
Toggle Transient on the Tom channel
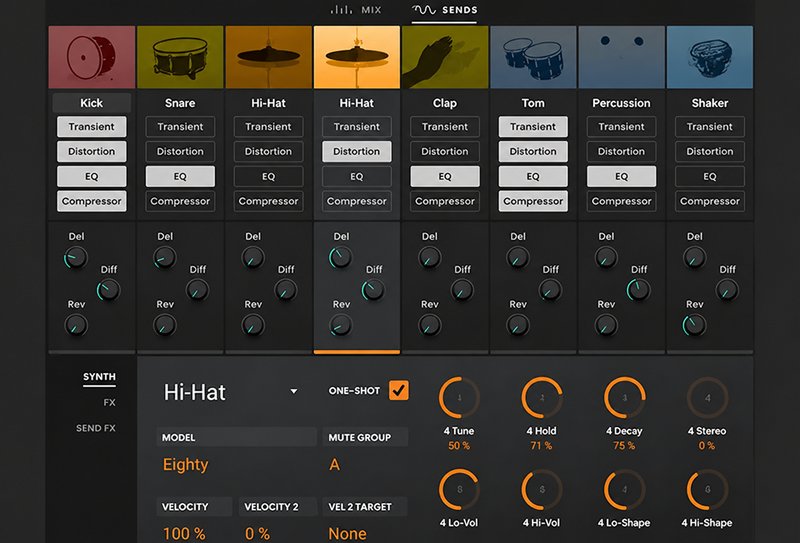pyautogui.click(x=533, y=127)
